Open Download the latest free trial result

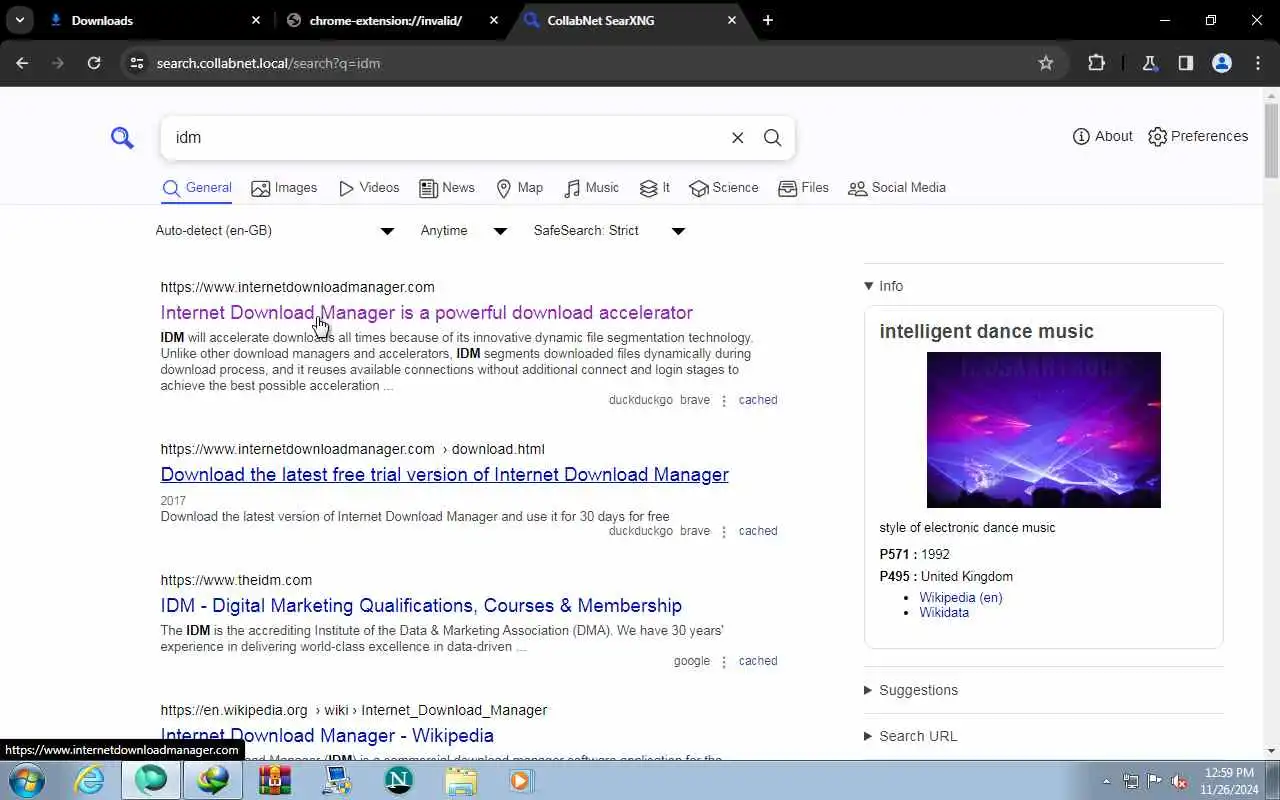pos(444,475)
